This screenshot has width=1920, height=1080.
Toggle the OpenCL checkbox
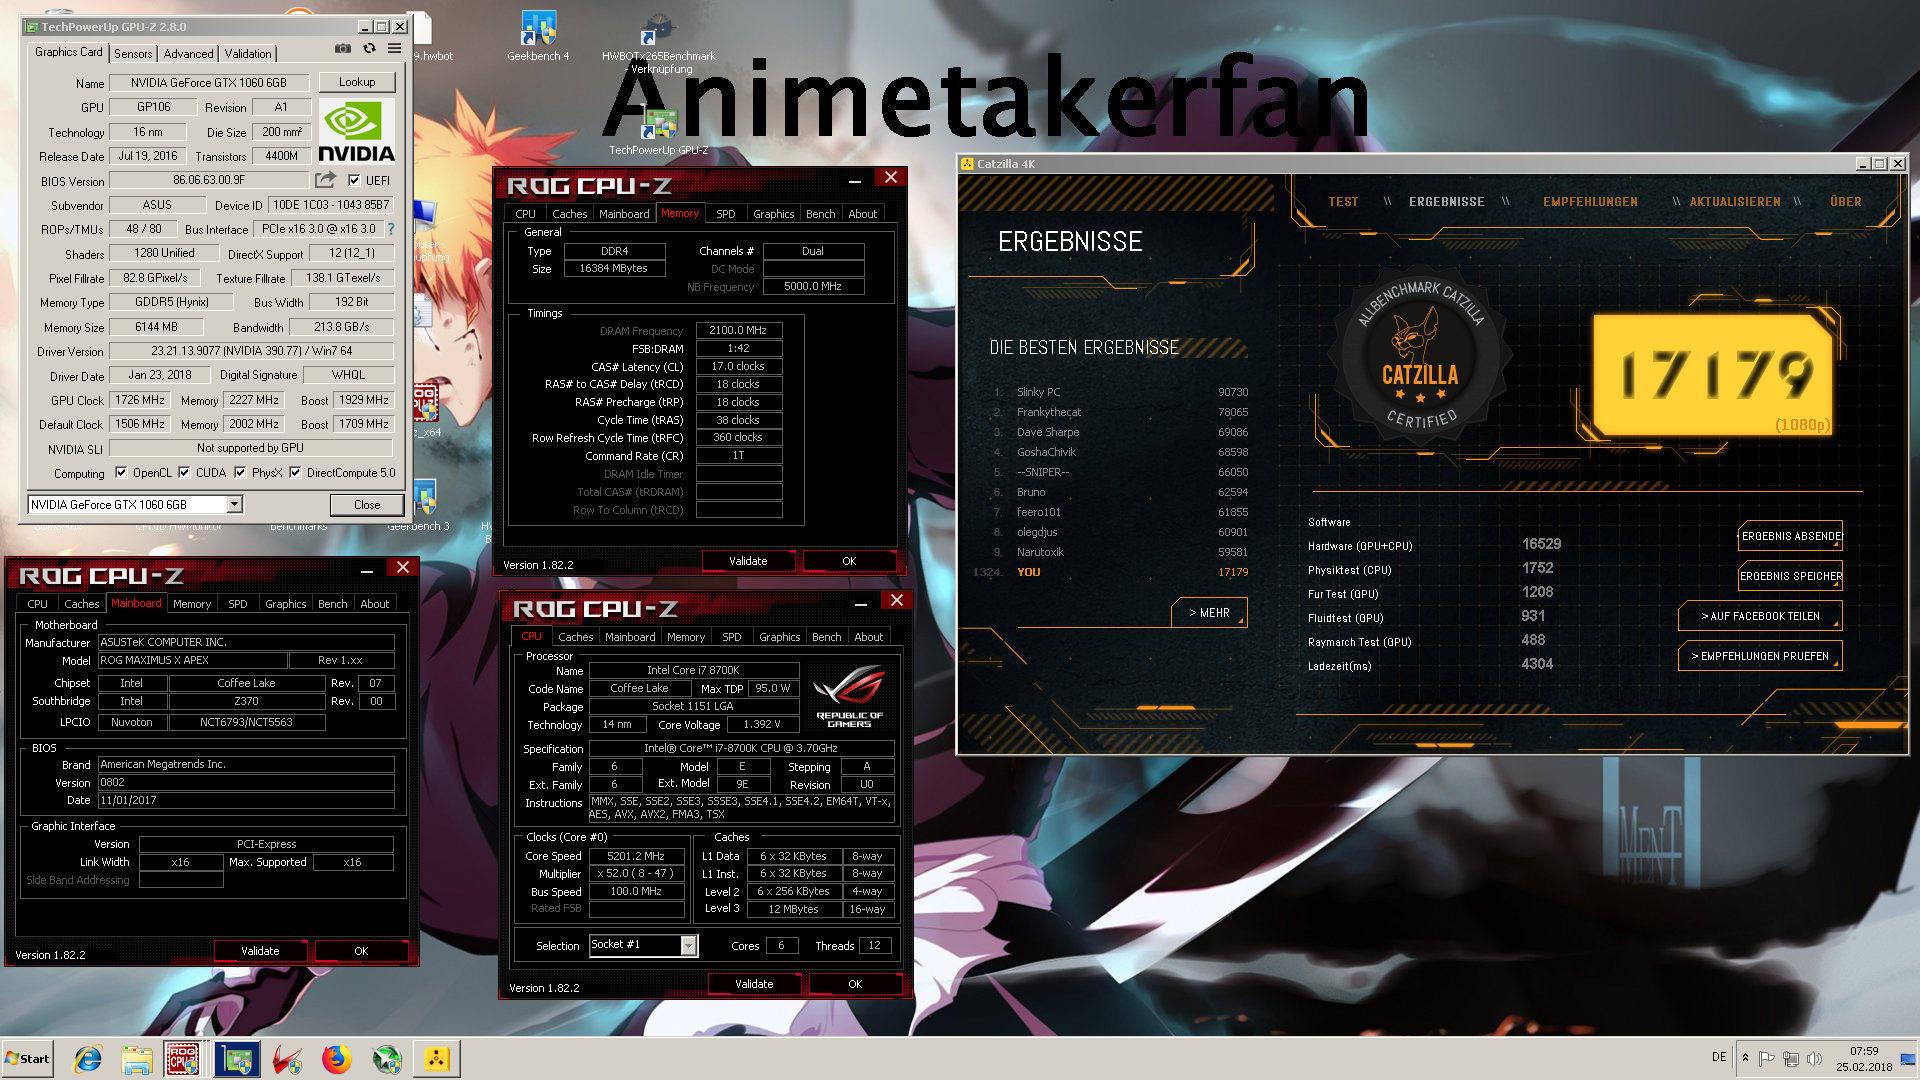121,473
